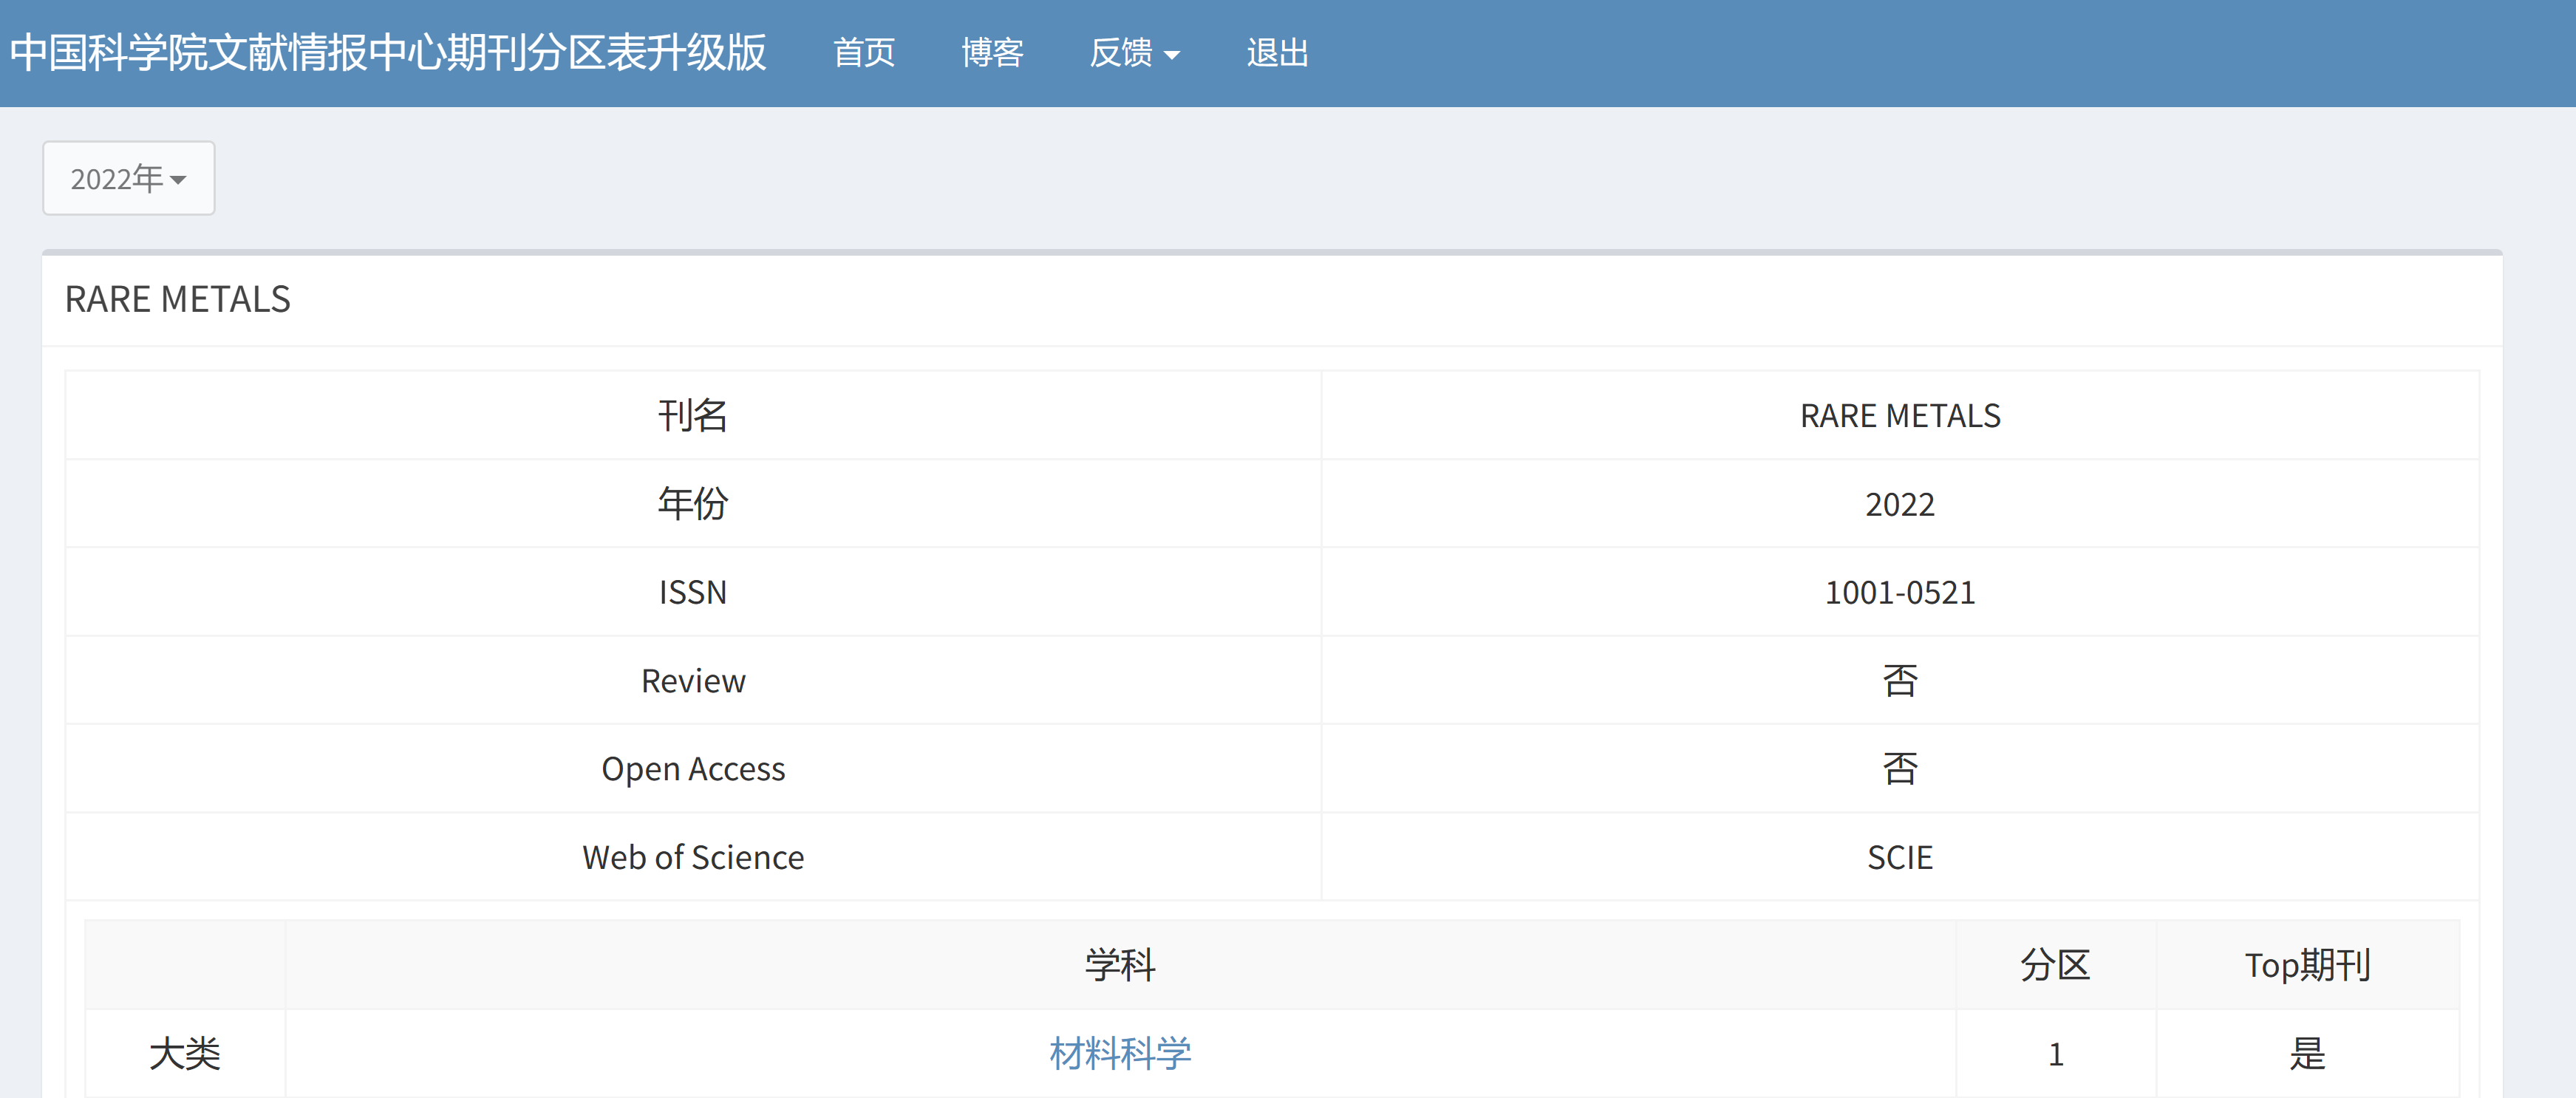The width and height of the screenshot is (2576, 1098).
Task: Click 退出 to log out
Action: 1277,53
